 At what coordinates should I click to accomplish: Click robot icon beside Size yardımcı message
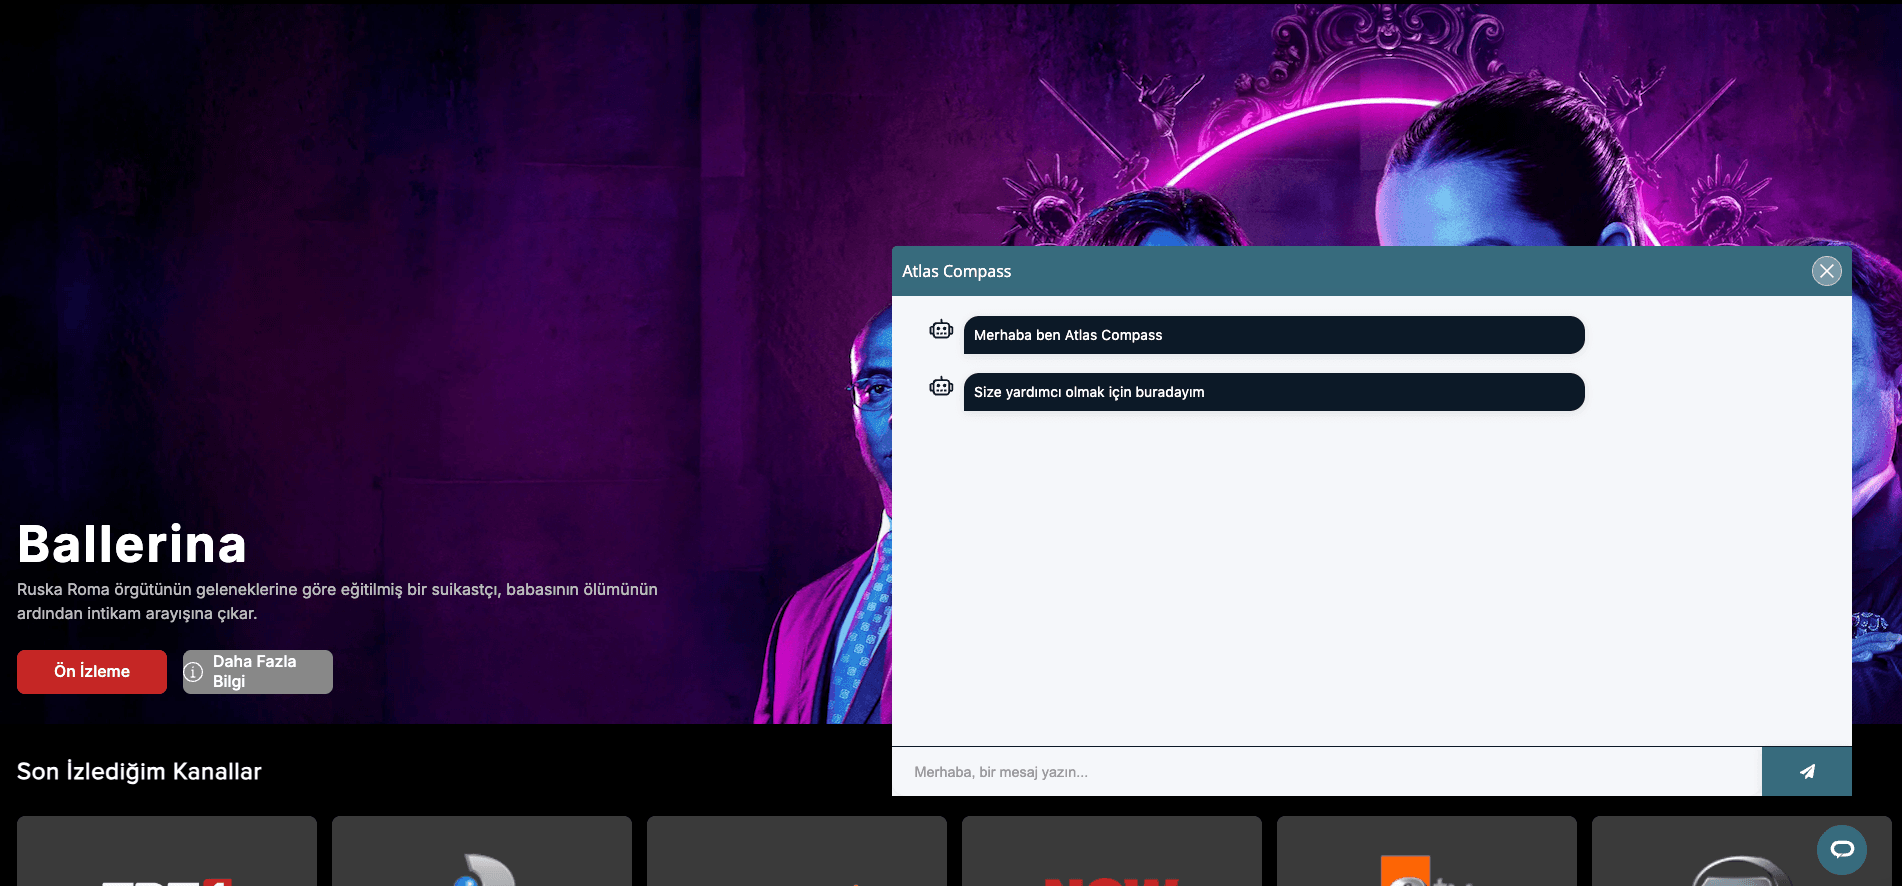pyautogui.click(x=941, y=387)
